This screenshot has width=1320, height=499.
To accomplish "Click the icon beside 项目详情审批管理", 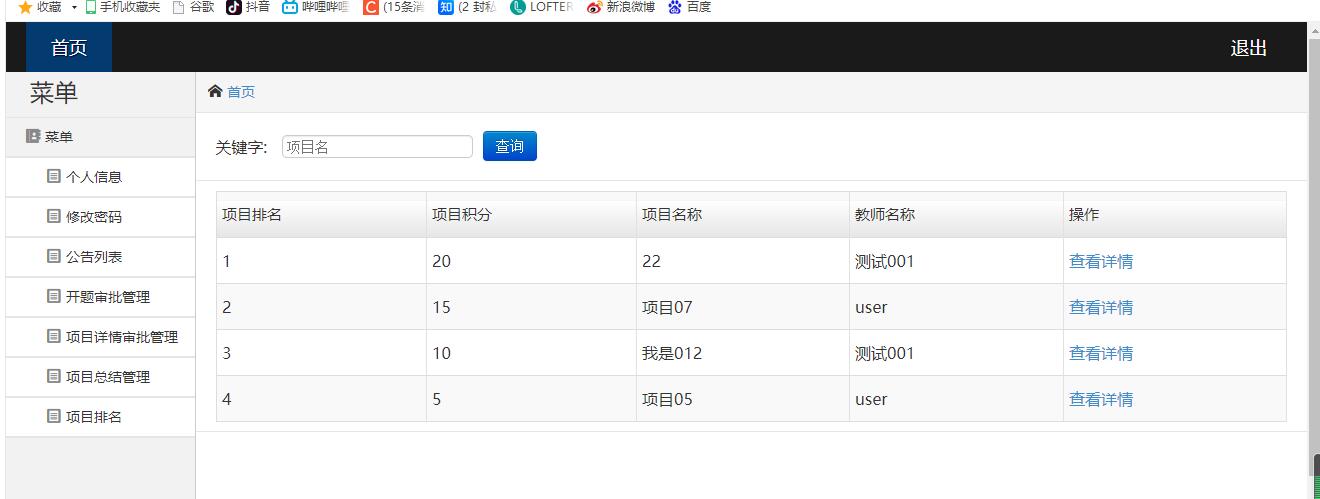I will click(x=54, y=336).
